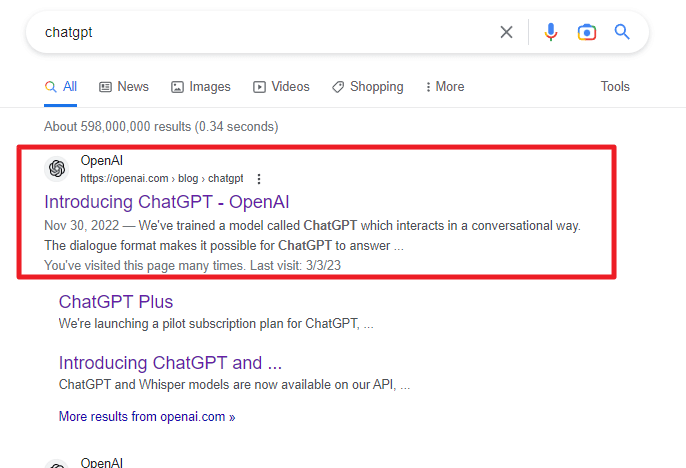Click the OpenAI site name above the first result URL
This screenshot has height=468, width=686.
coord(102,161)
